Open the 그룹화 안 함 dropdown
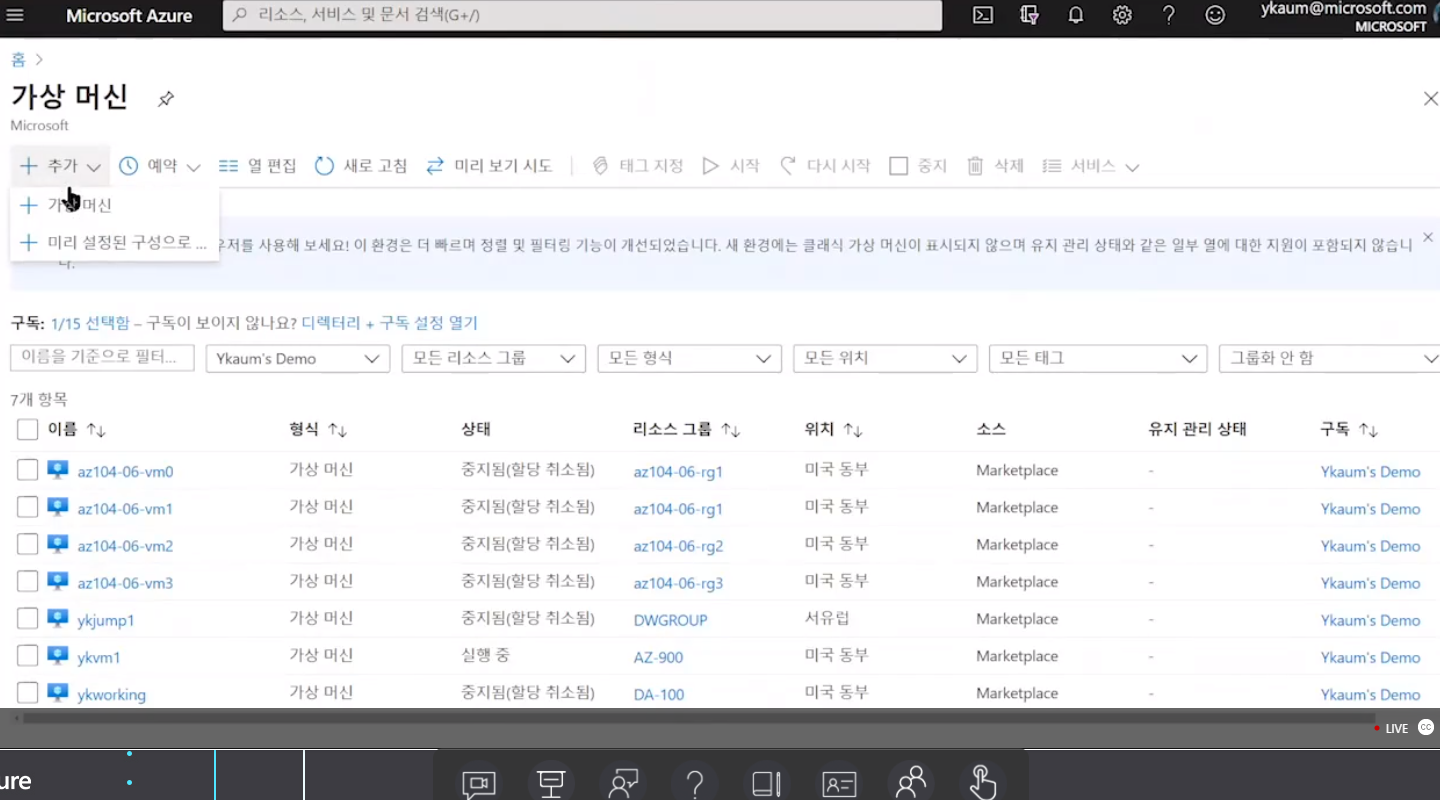 (1329, 358)
